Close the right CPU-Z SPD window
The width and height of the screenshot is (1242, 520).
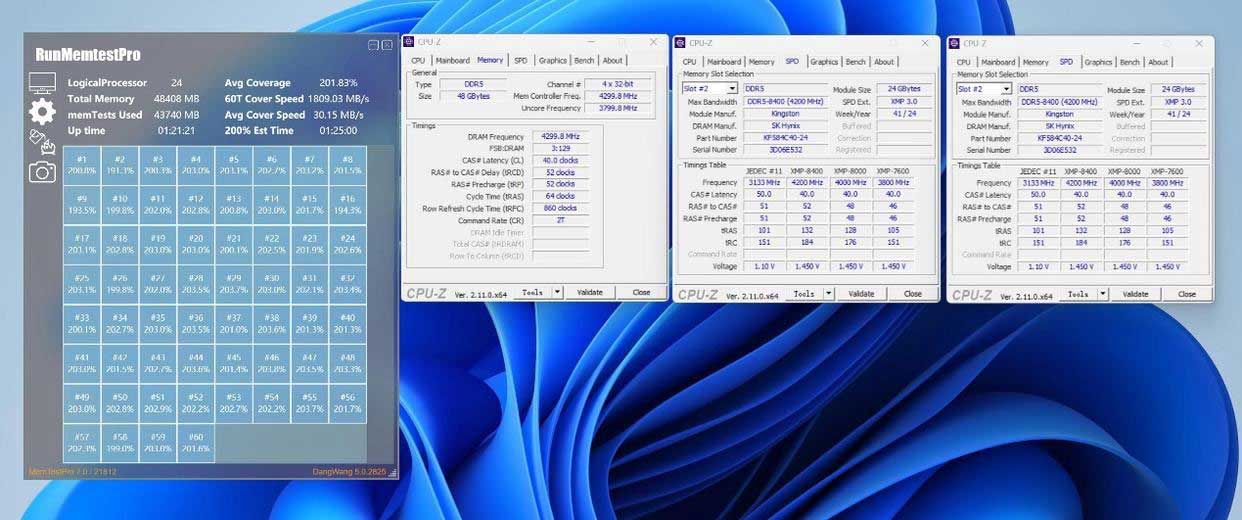tap(1200, 42)
